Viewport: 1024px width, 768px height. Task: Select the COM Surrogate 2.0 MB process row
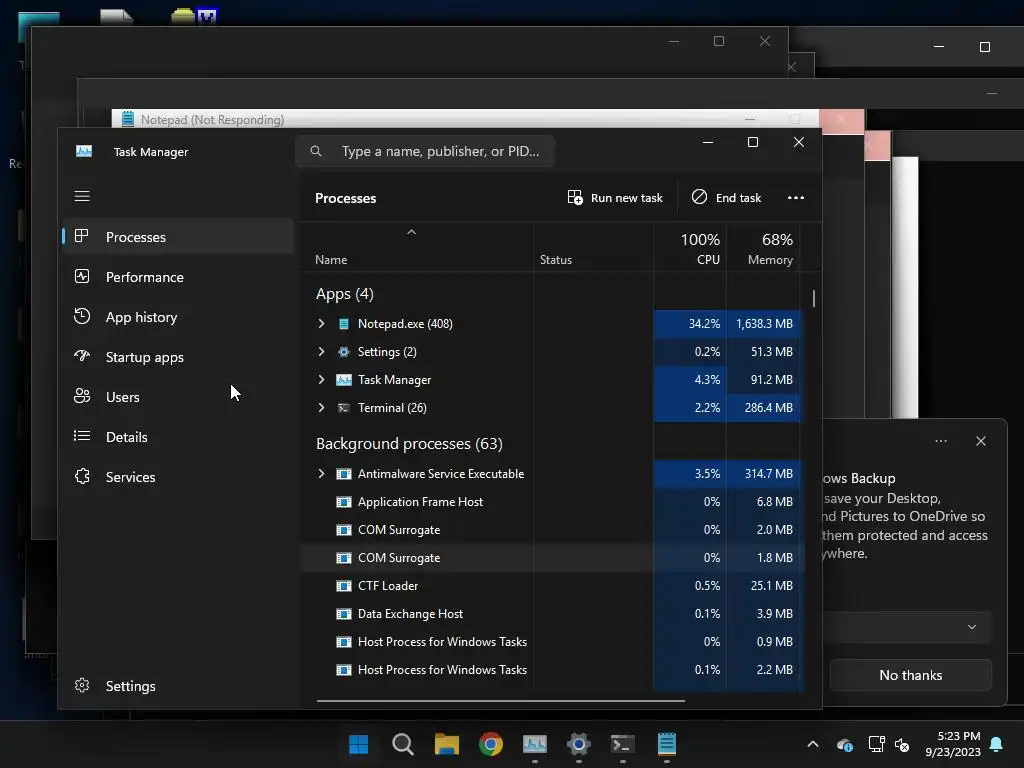pyautogui.click(x=552, y=530)
